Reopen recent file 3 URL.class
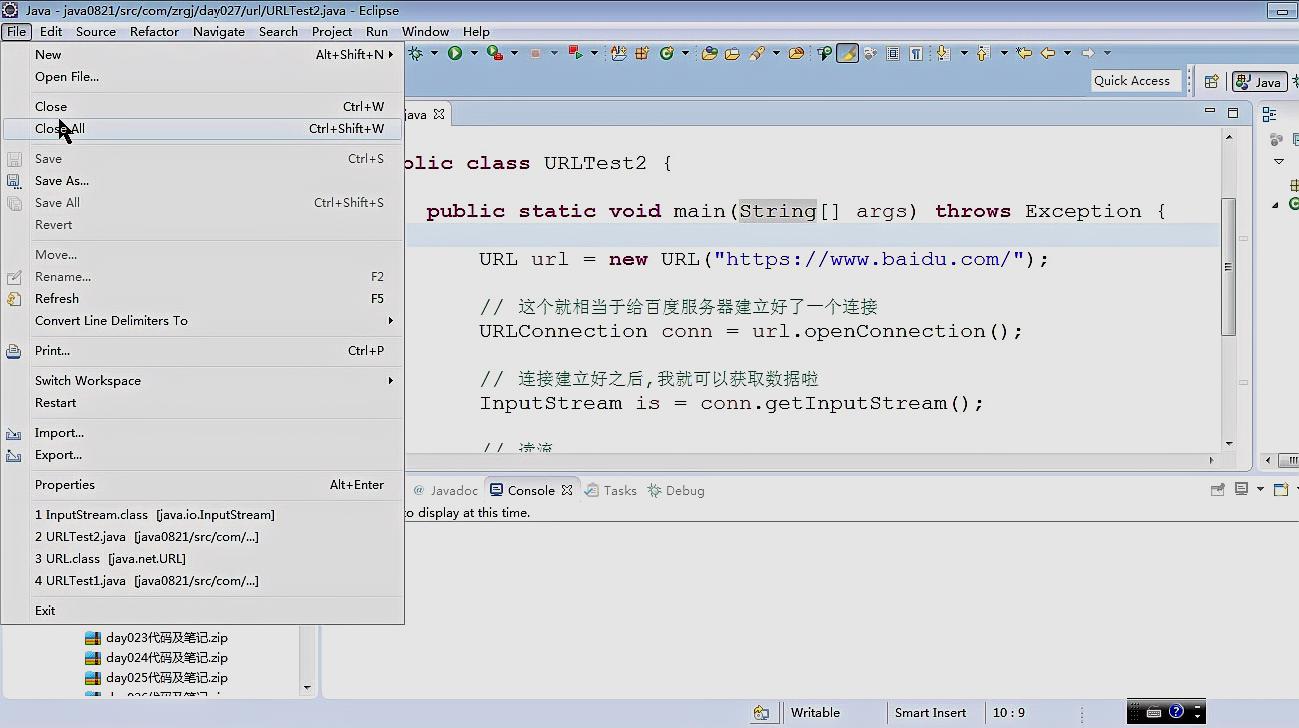 tap(203, 559)
